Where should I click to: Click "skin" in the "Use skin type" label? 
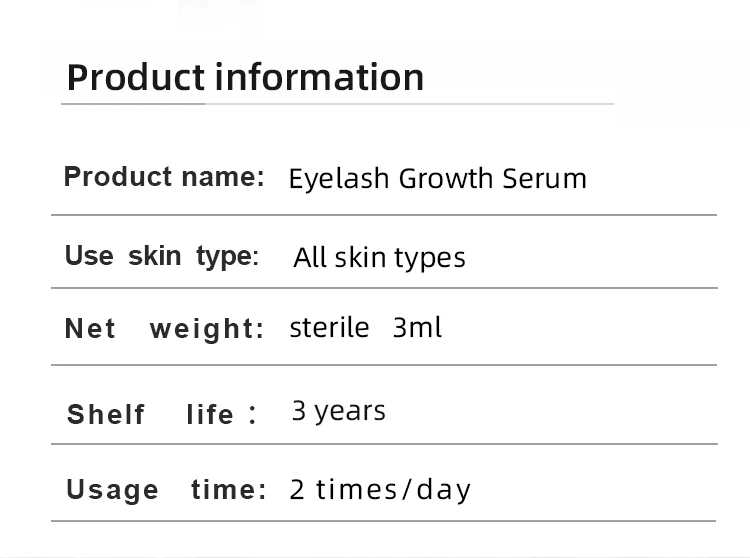(155, 256)
